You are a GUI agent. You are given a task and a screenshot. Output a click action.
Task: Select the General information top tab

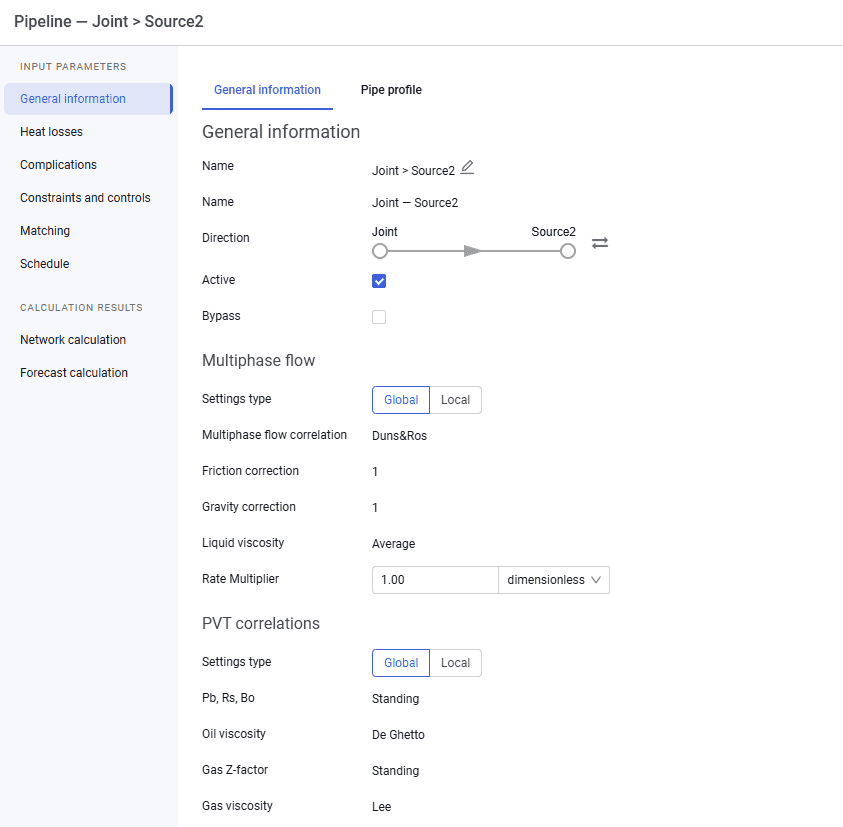[267, 90]
